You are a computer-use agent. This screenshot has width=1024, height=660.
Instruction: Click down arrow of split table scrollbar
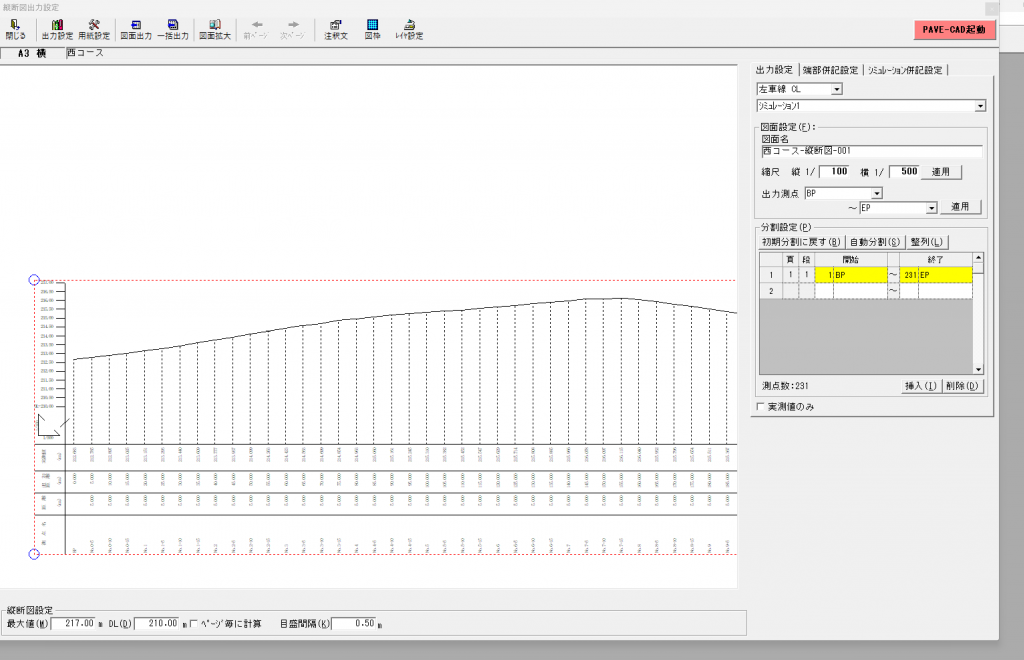coord(978,369)
